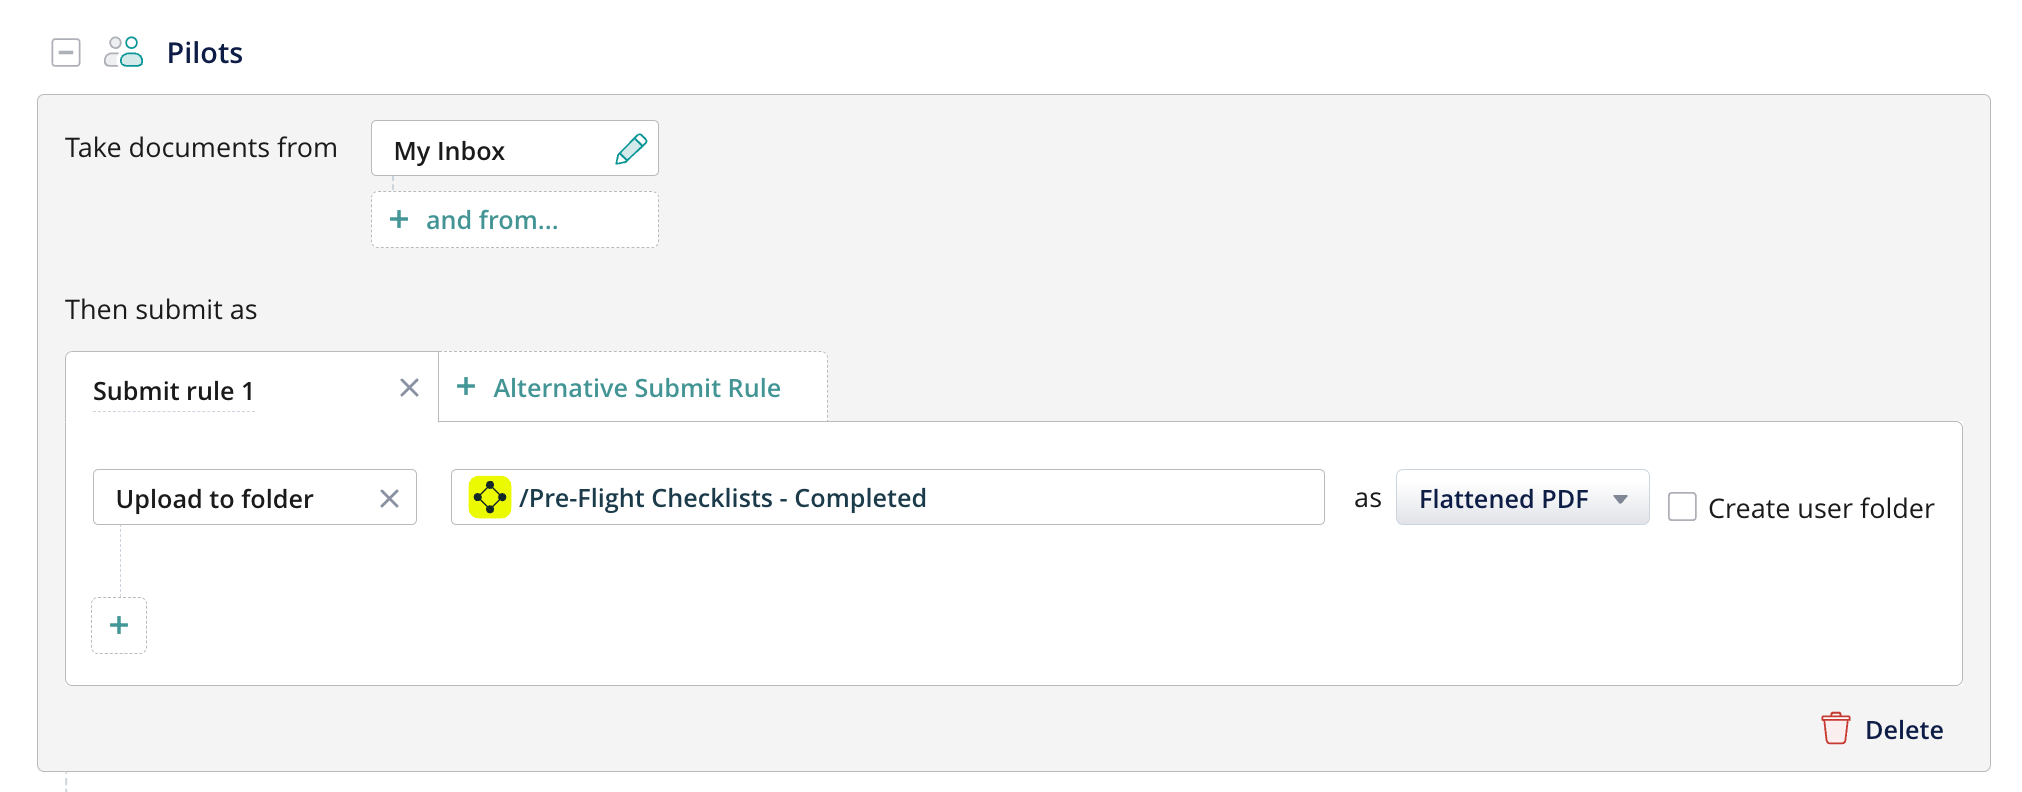
Task: Click the Delete label to remove group
Action: coord(1904,730)
